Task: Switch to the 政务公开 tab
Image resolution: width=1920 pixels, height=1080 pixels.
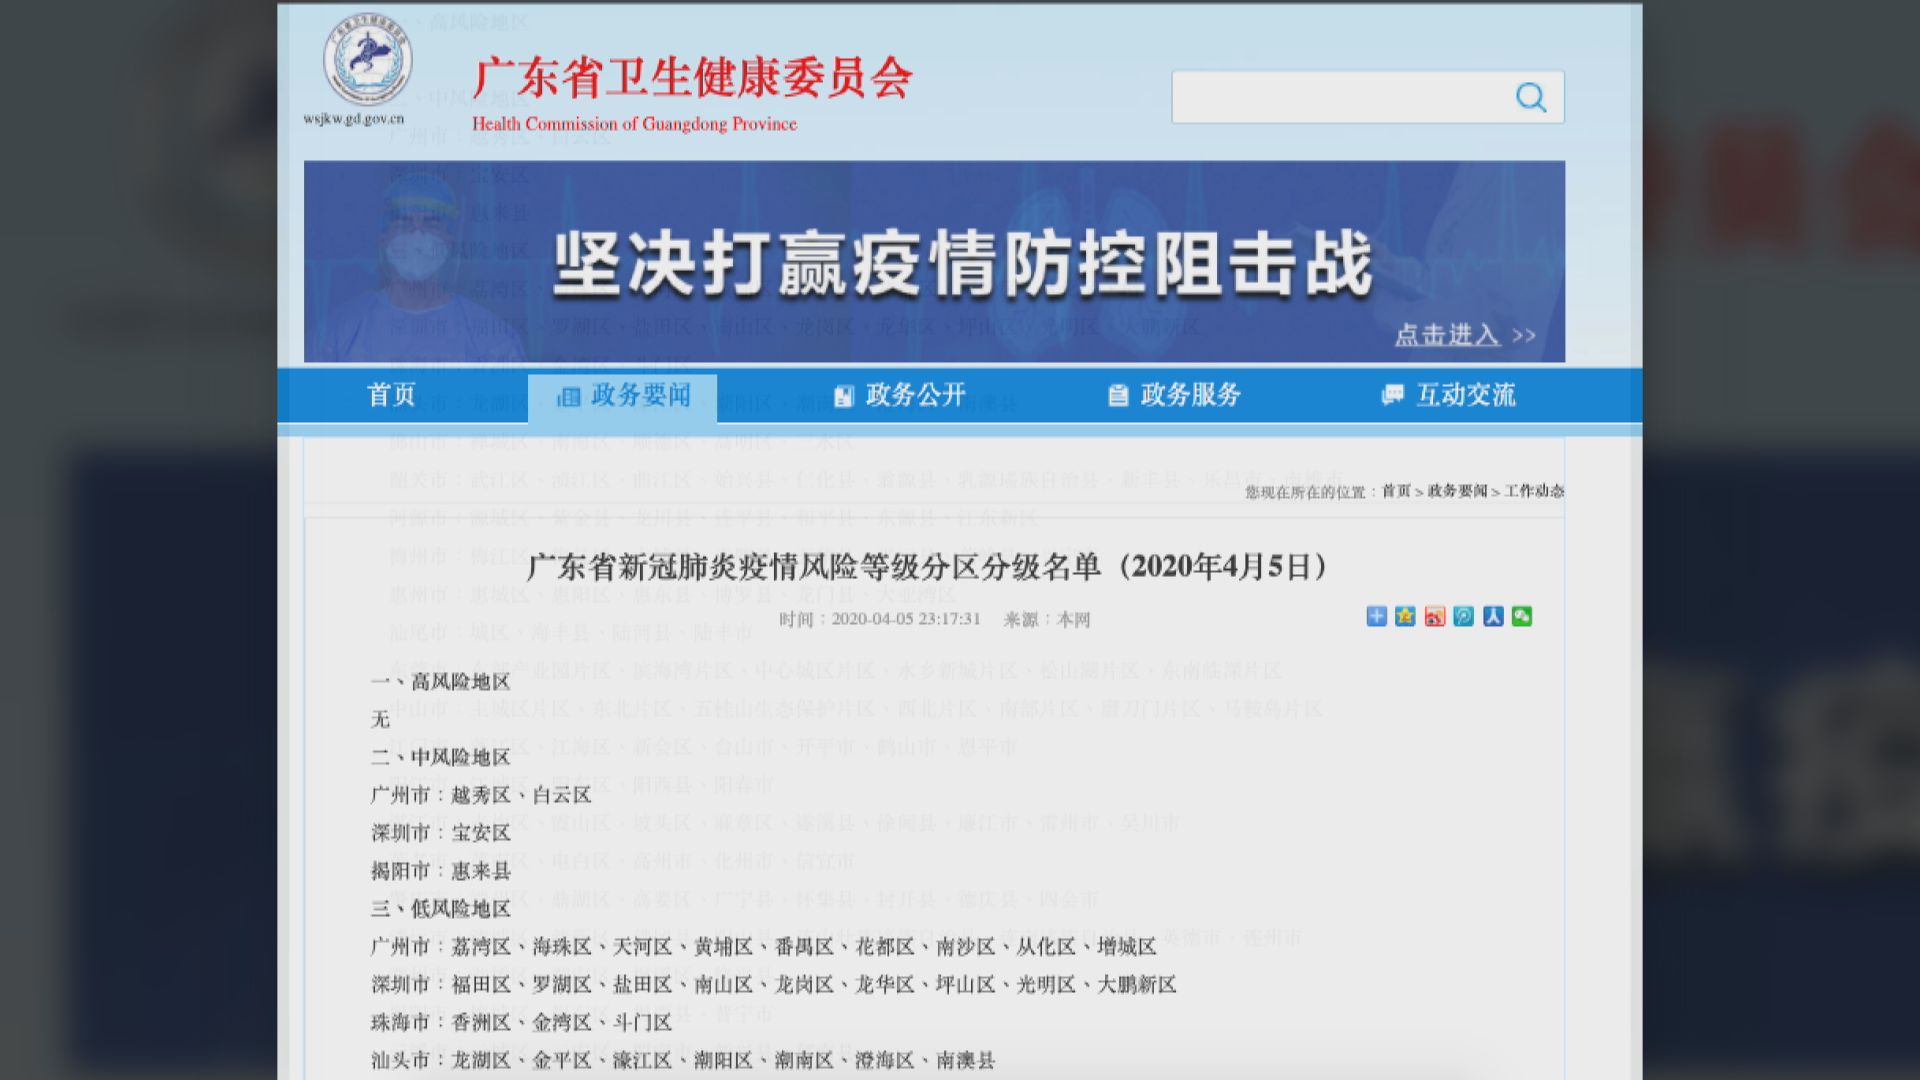Action: pos(900,396)
